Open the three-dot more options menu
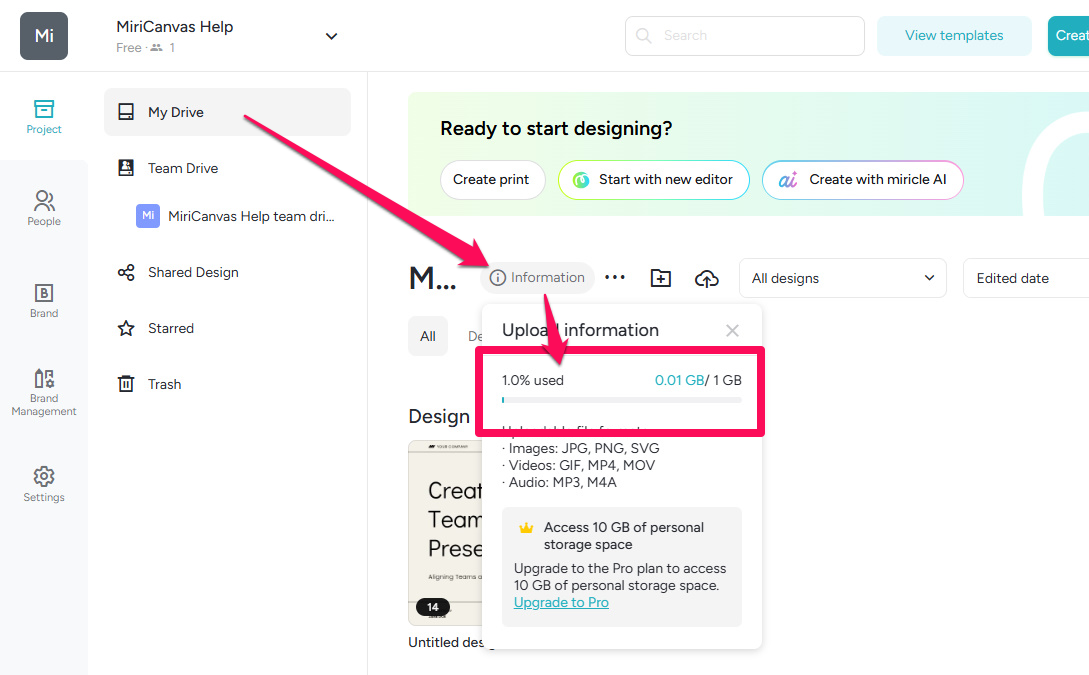The width and height of the screenshot is (1089, 675). (615, 278)
